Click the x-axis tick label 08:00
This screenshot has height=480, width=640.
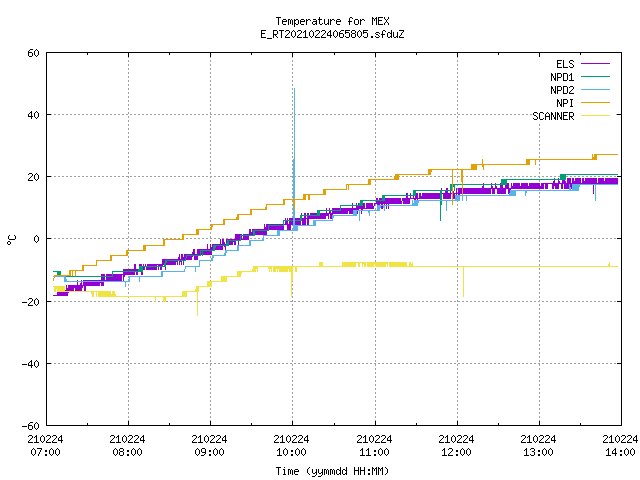(x=127, y=452)
